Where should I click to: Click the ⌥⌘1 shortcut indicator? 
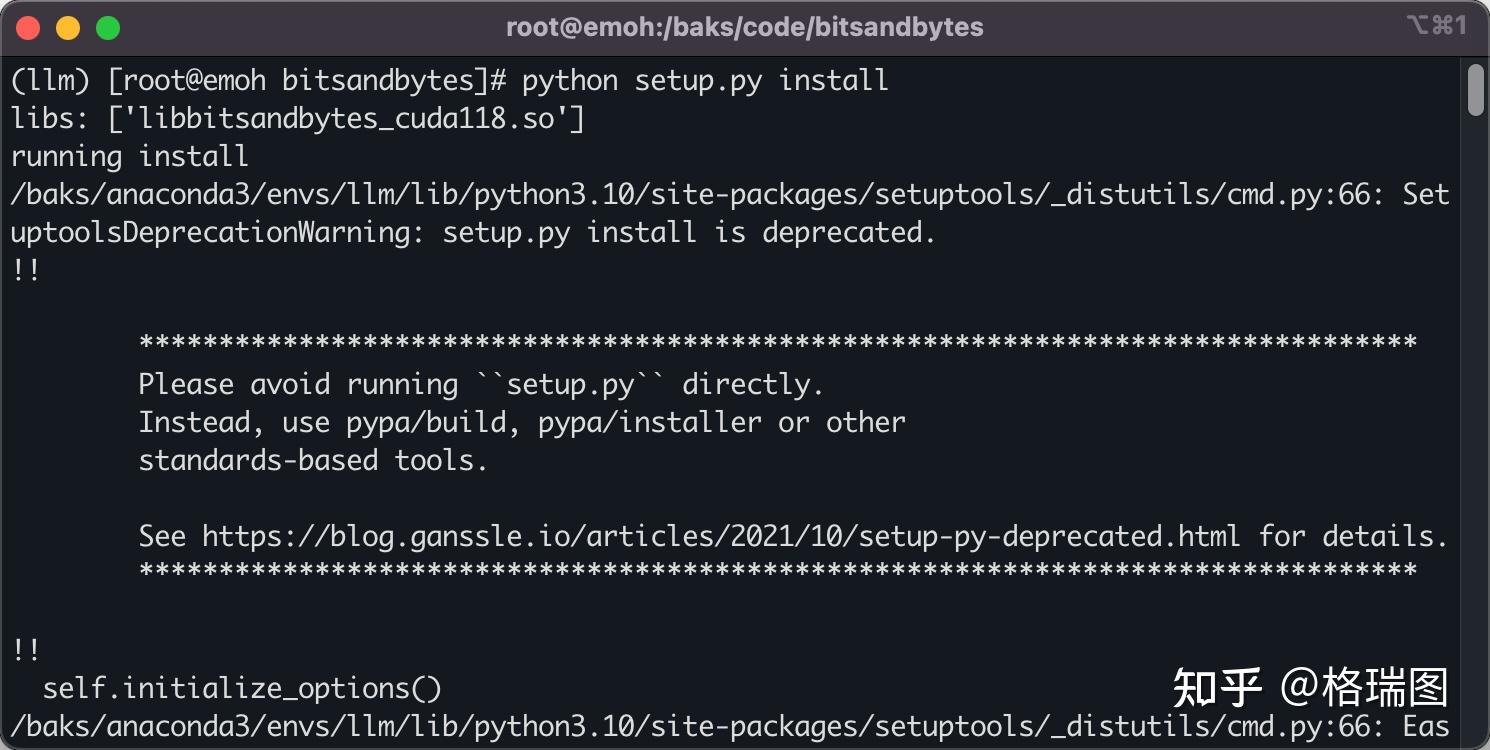tap(1436, 26)
